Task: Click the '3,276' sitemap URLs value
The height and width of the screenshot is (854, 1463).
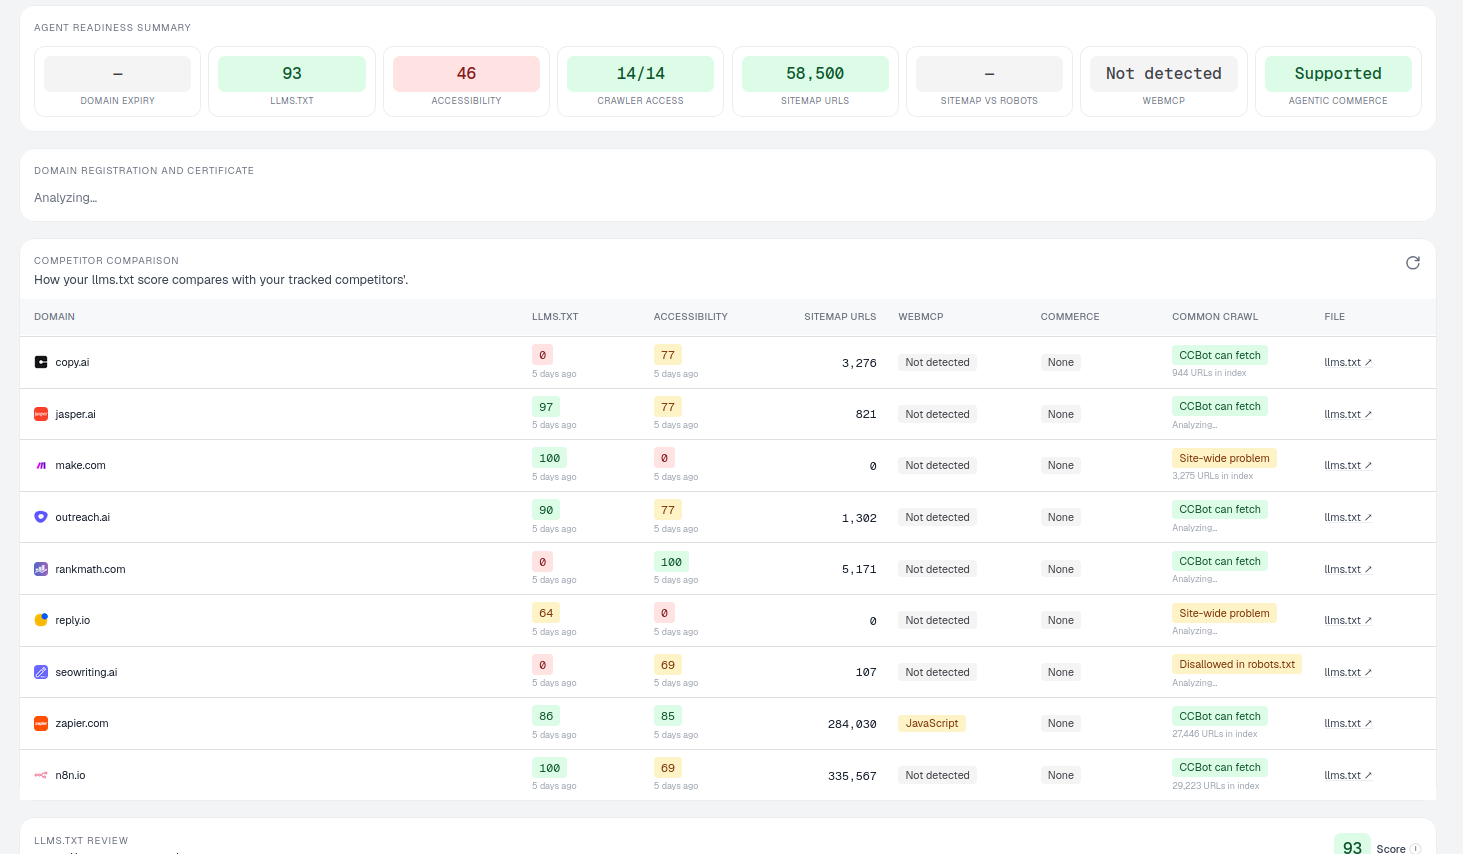Action: tap(859, 363)
